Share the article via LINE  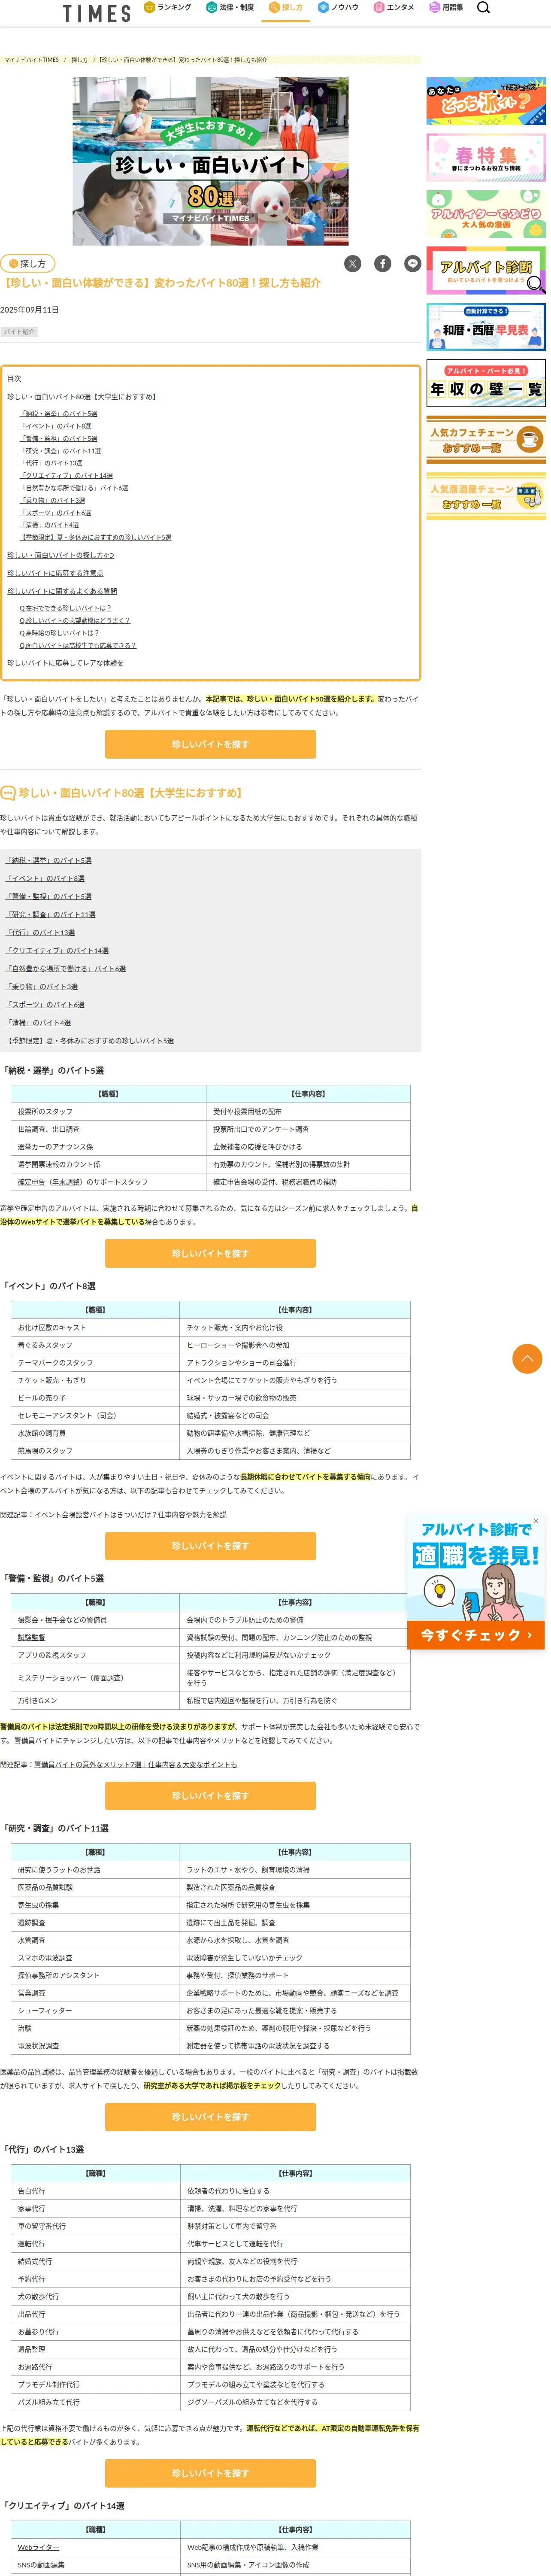pos(413,264)
